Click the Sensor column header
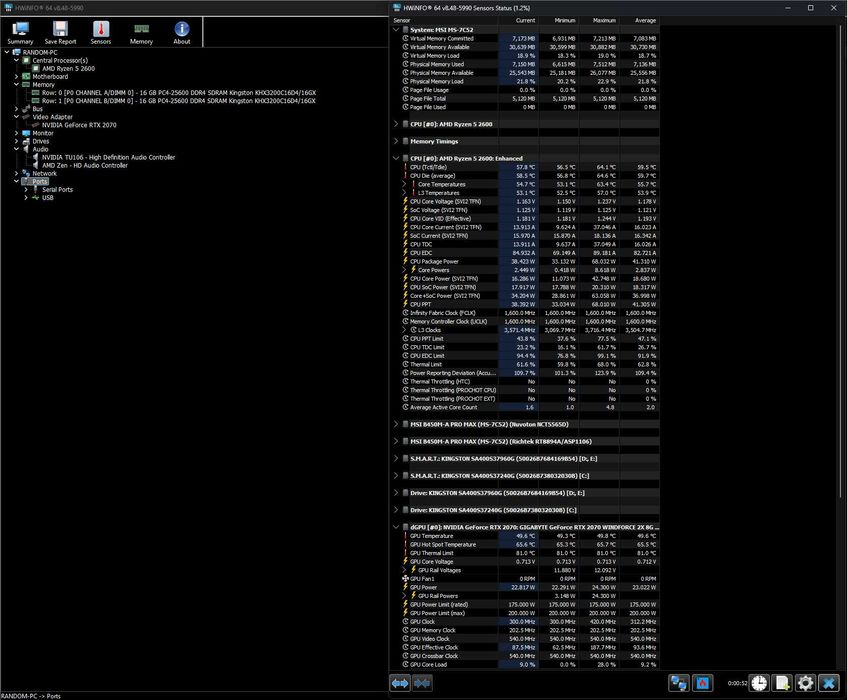 (443, 21)
